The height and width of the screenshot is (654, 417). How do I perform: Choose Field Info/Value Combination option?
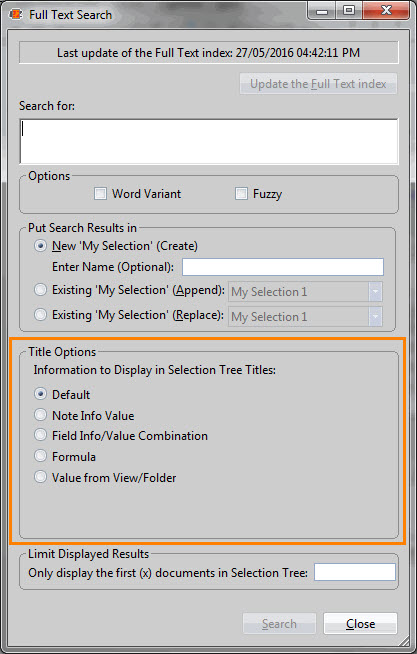(40, 435)
